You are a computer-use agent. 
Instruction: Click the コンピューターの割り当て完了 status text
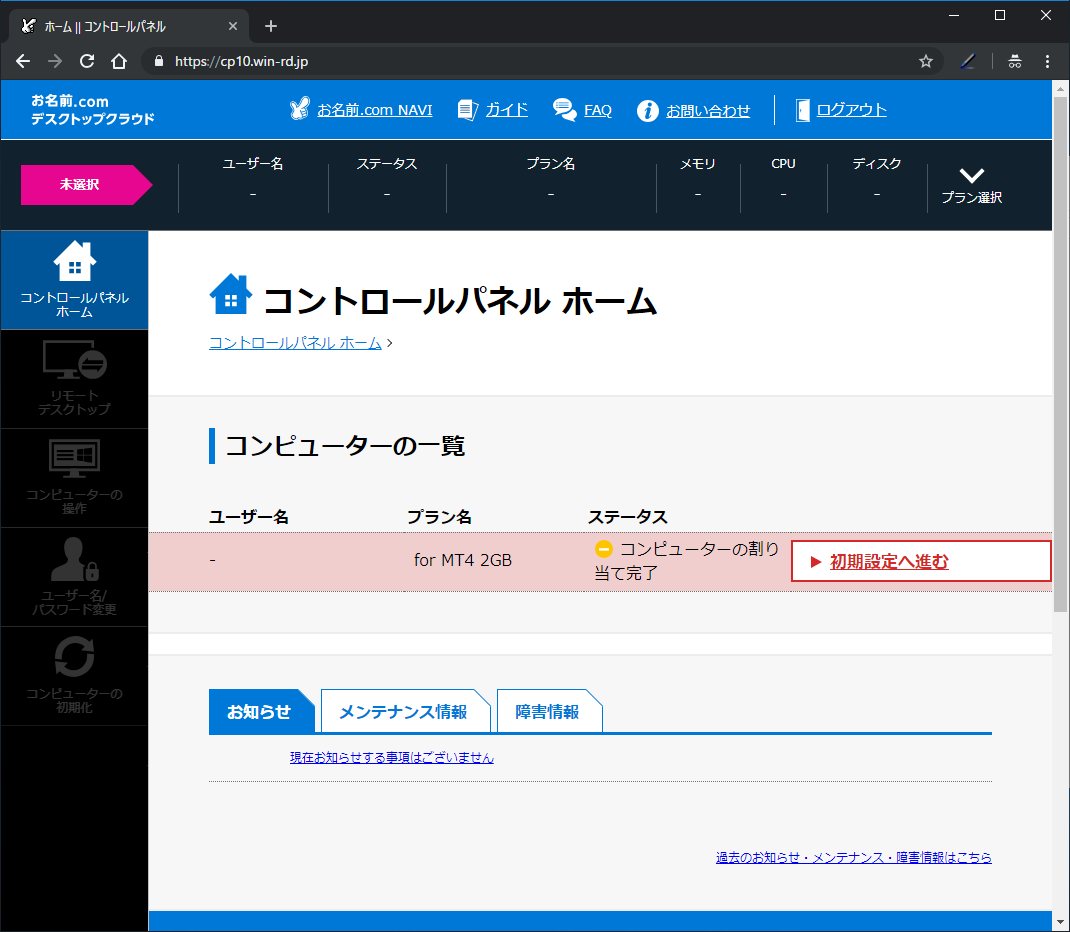[x=686, y=561]
